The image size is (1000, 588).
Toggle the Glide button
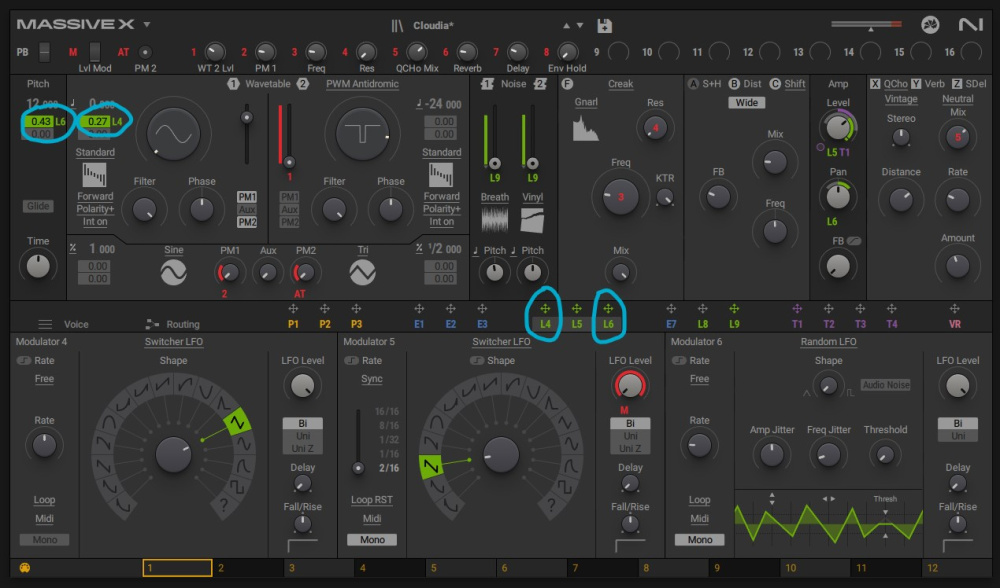pyautogui.click(x=38, y=206)
